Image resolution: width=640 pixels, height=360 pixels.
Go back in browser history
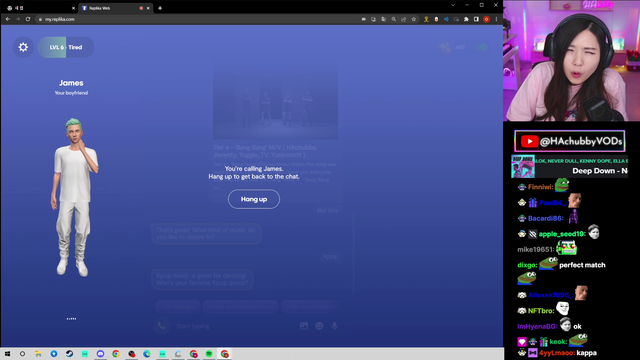tap(8, 19)
